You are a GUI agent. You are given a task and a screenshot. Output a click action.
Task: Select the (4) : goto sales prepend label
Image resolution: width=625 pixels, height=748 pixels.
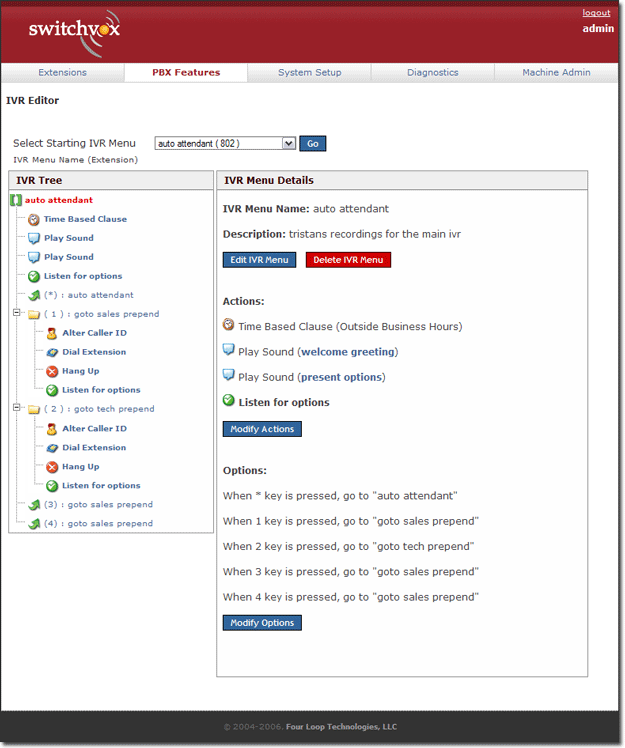tap(98, 524)
